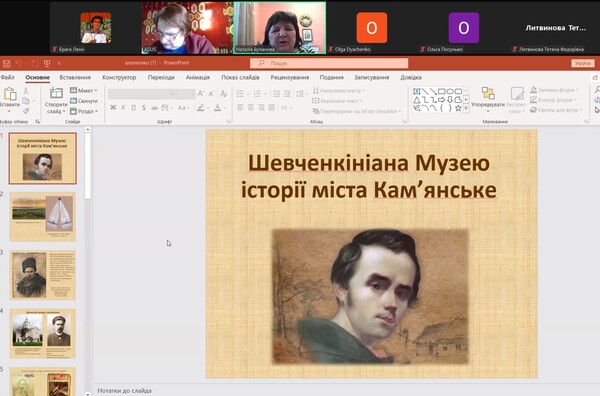Click the Change Case Aa icon
600x396 pixels.
tap(183, 108)
